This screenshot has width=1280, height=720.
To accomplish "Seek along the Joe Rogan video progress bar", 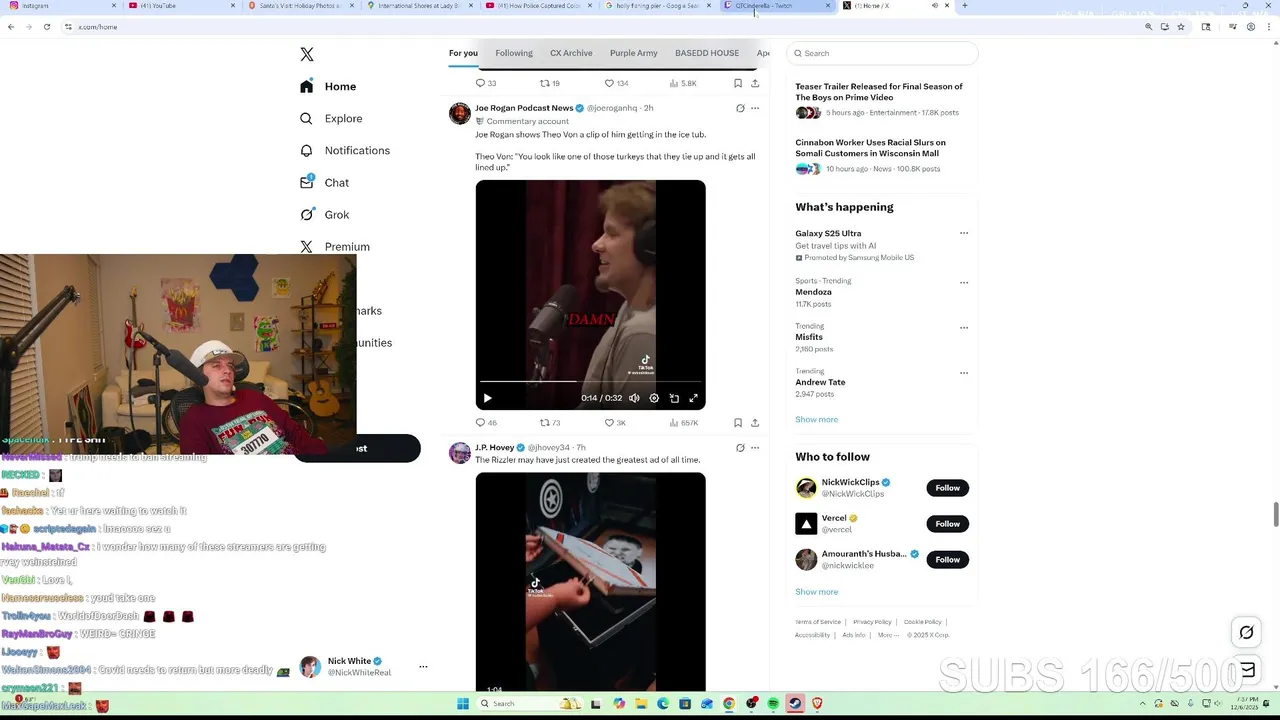I will click(x=590, y=381).
